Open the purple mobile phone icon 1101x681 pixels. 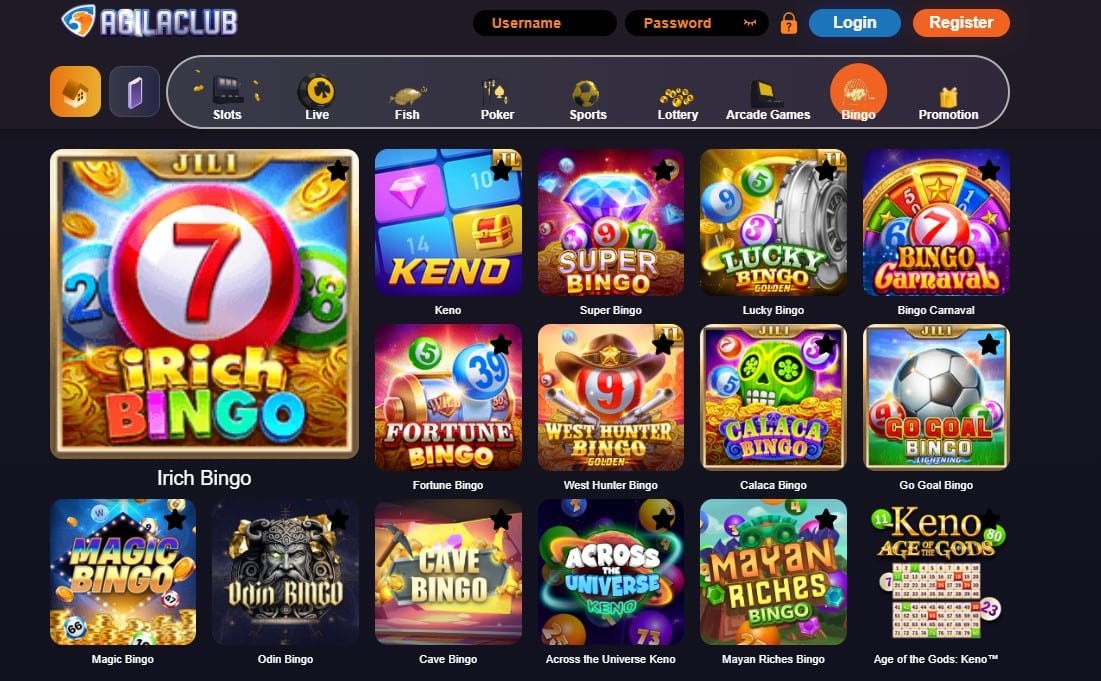point(134,91)
